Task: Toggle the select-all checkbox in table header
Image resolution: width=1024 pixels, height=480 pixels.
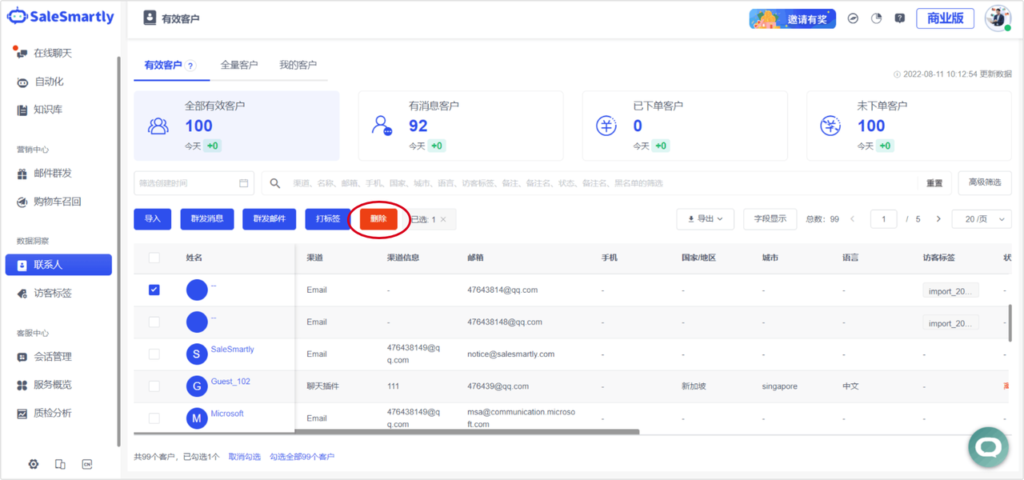Action: pyautogui.click(x=154, y=258)
